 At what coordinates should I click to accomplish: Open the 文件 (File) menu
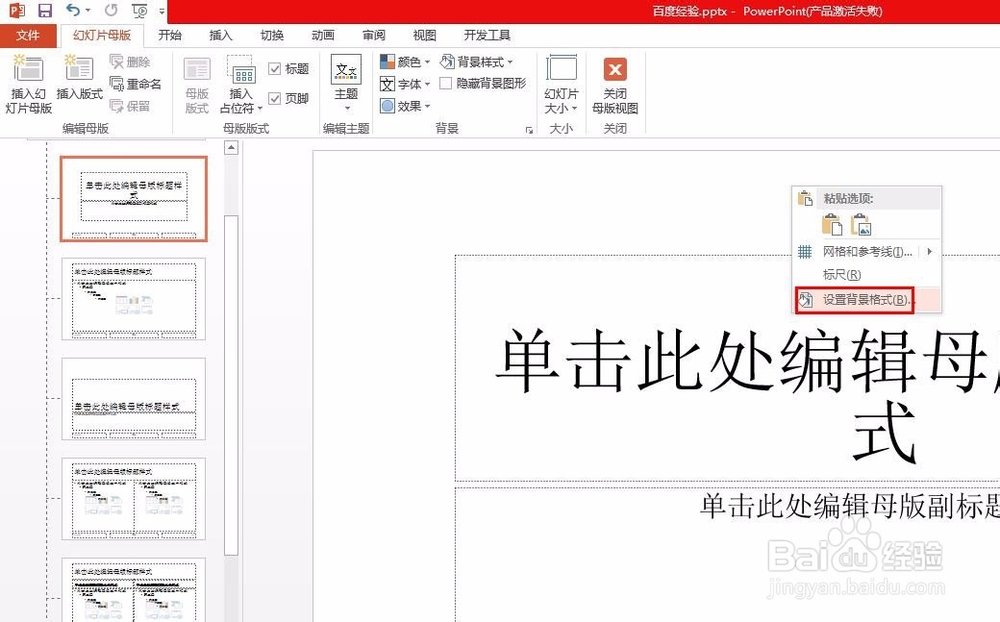point(29,35)
